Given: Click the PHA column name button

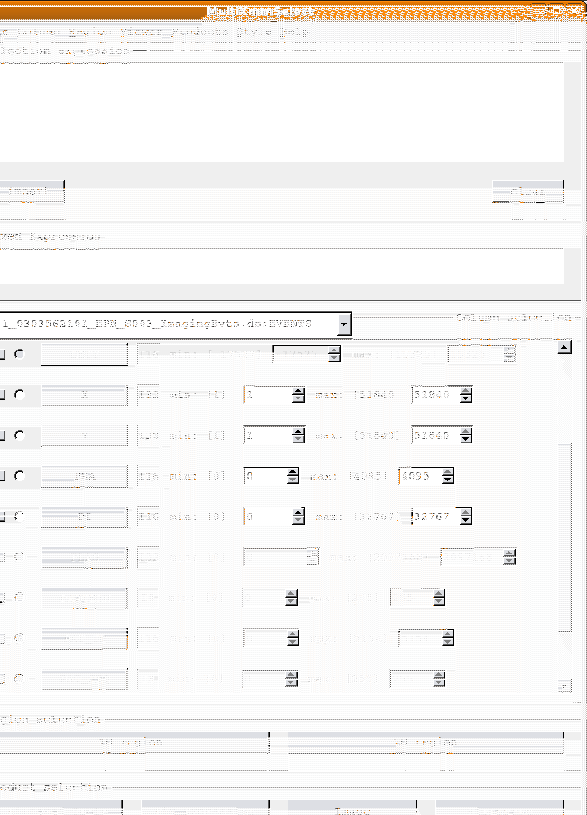Looking at the screenshot, I should click(x=84, y=476).
